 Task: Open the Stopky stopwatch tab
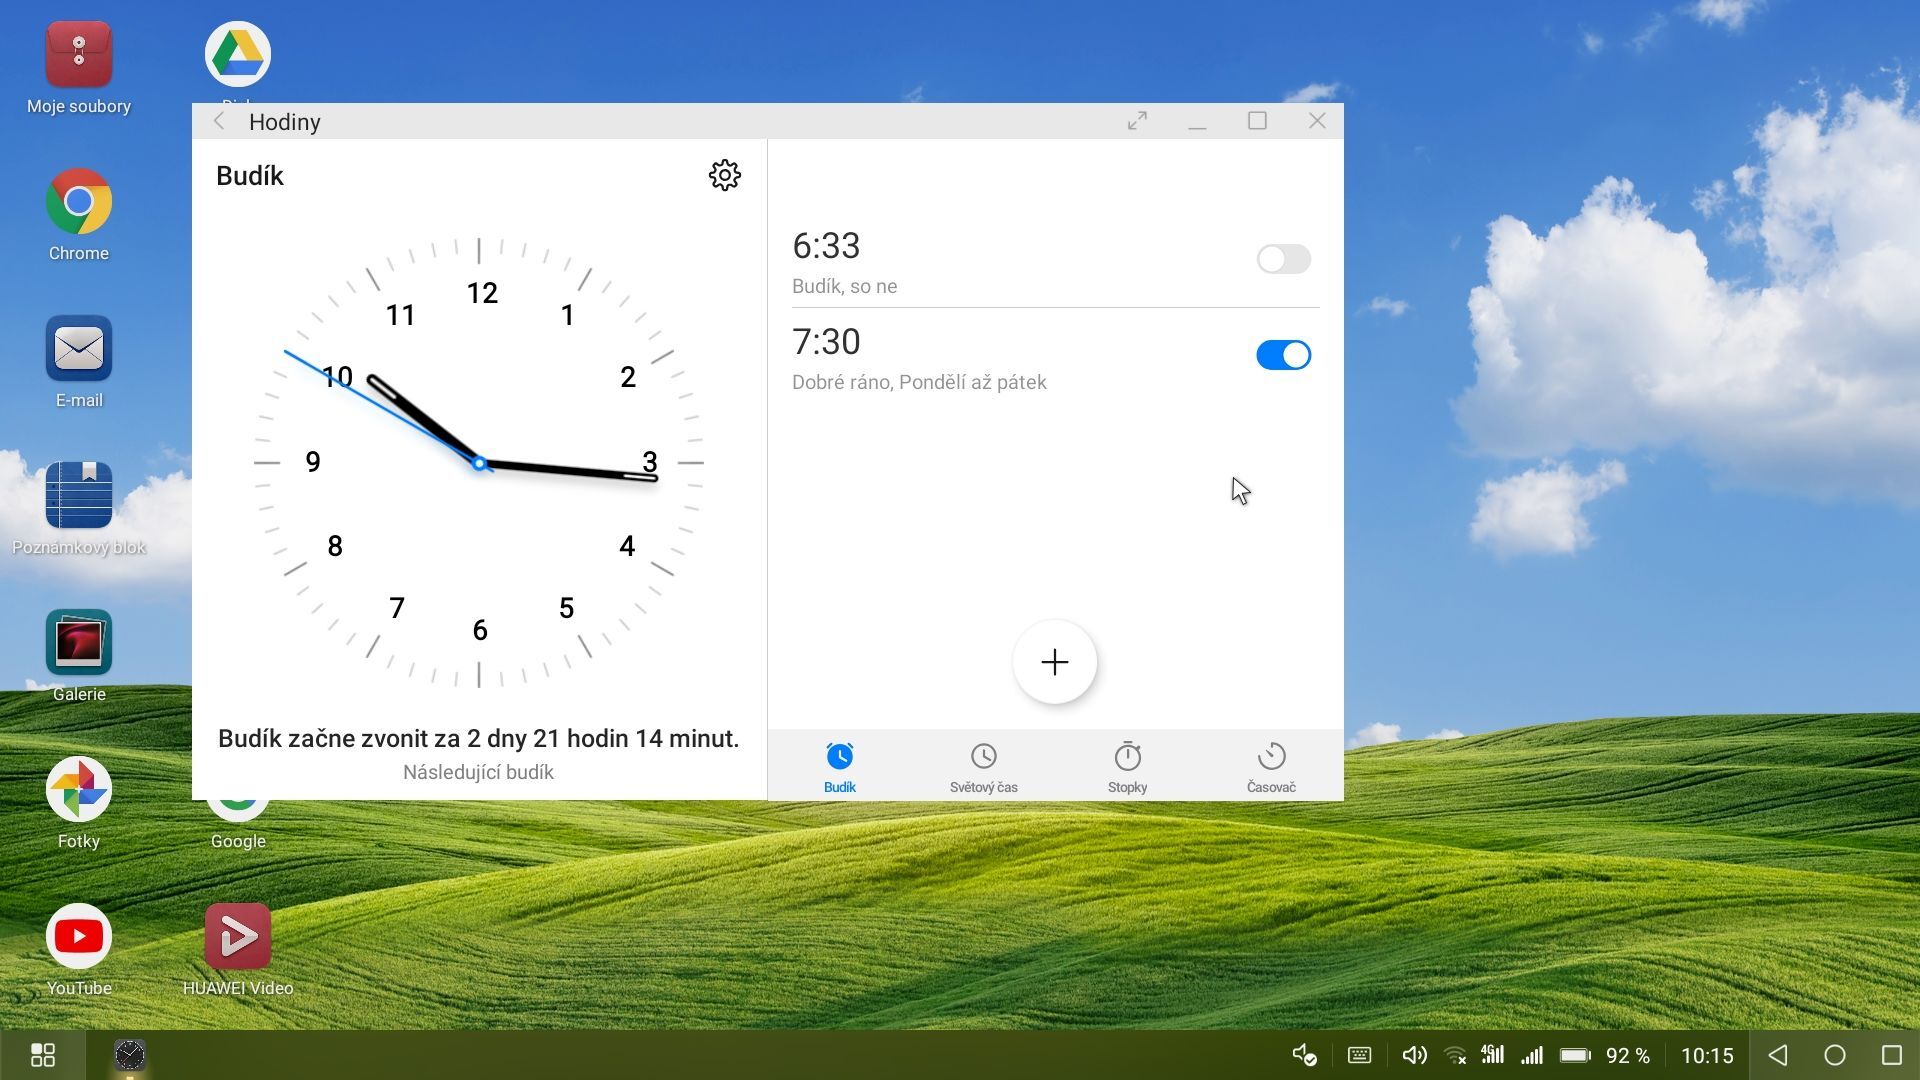(1127, 767)
